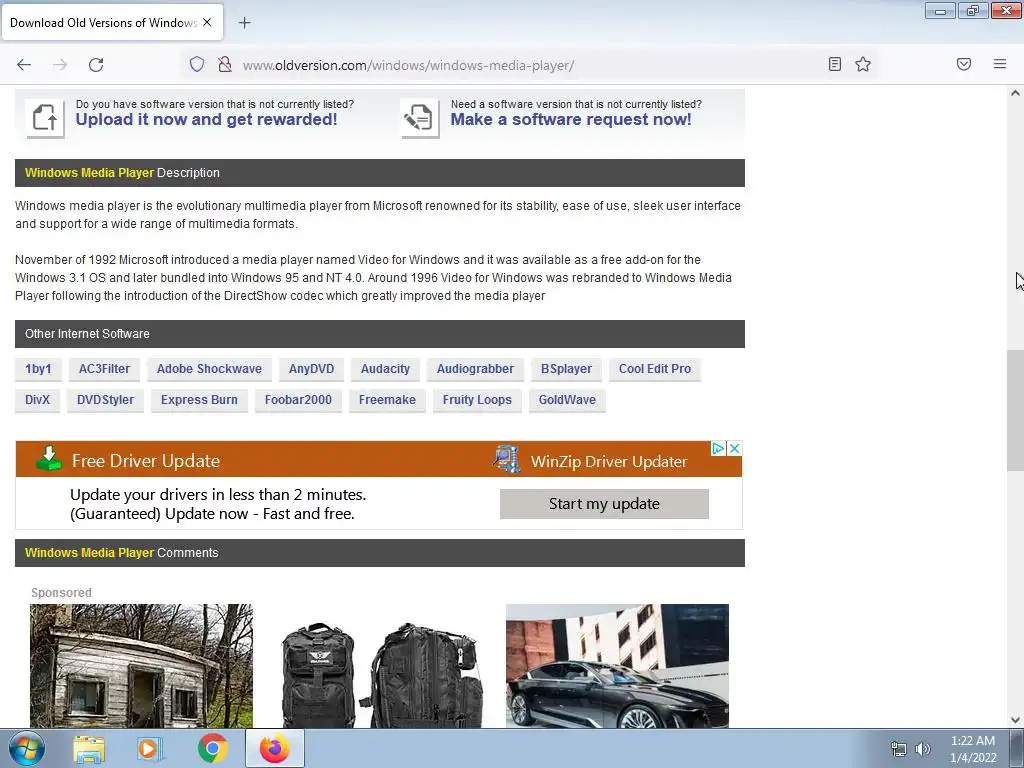
Task: Go back to the previous page
Action: click(24, 65)
